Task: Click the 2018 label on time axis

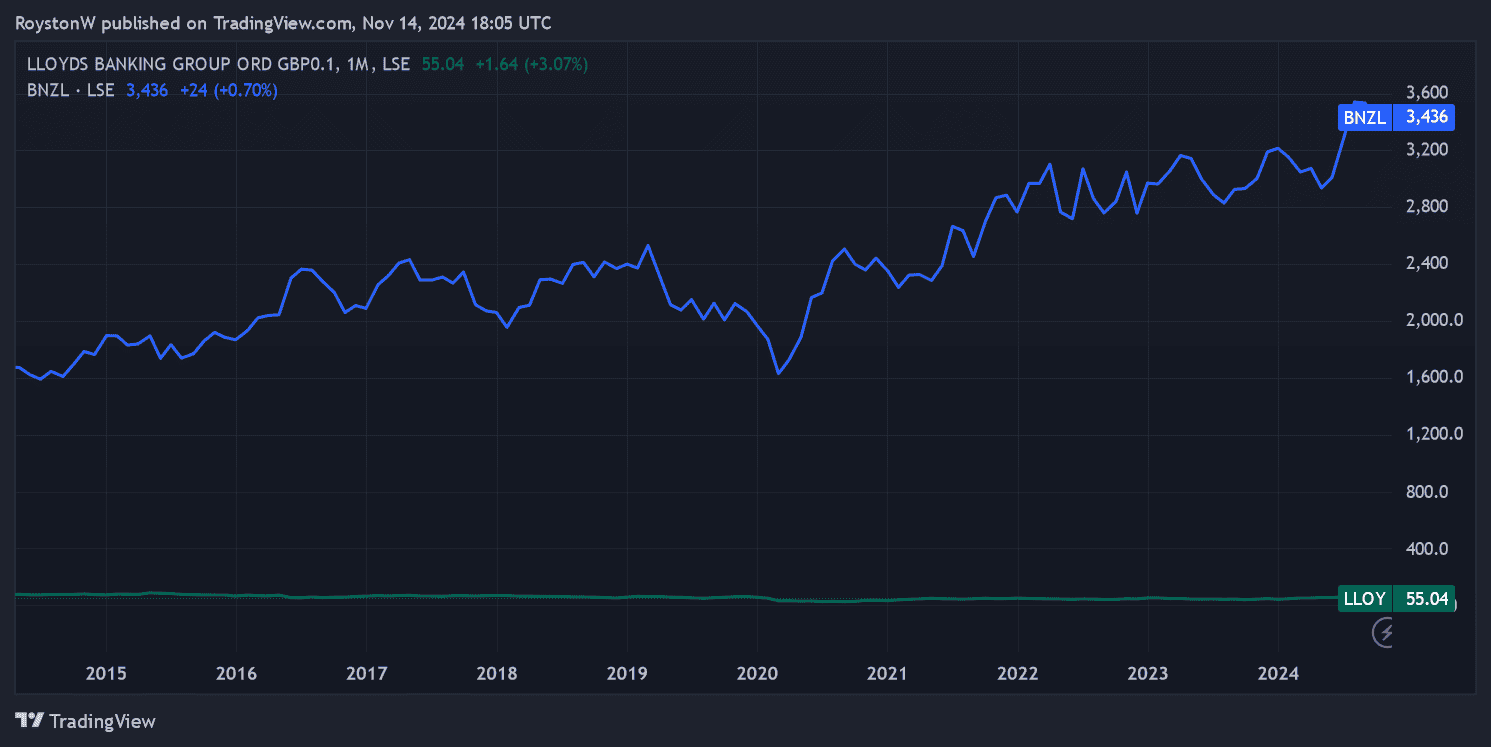Action: [496, 674]
